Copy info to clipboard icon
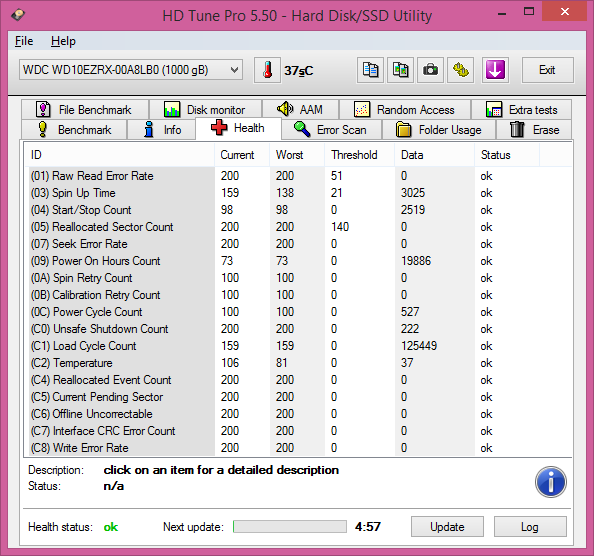 [x=370, y=70]
